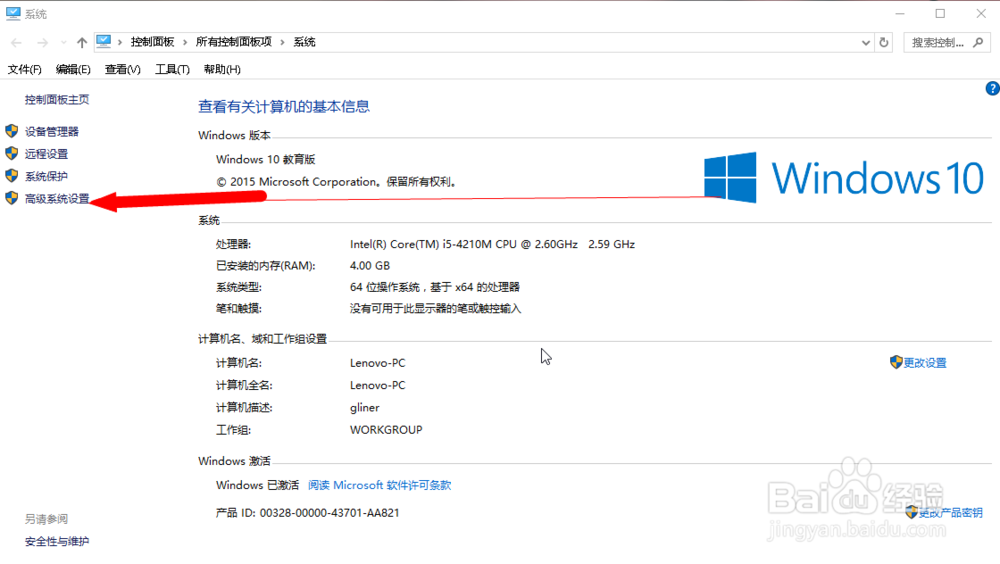Maximize the 系统 window

tap(940, 13)
